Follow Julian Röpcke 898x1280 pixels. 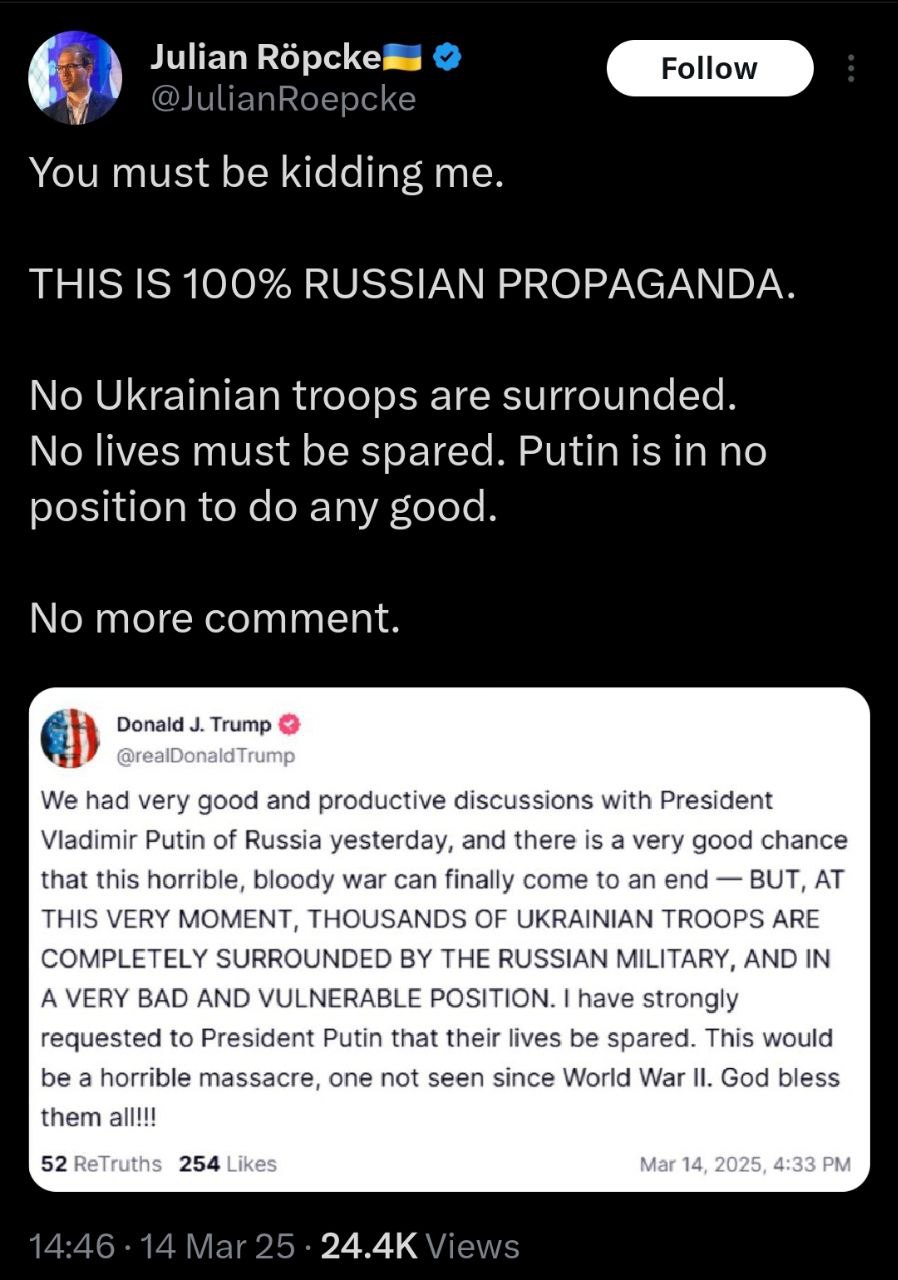710,68
